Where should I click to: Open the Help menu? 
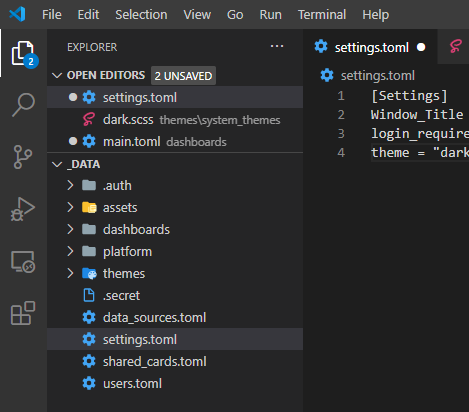376,15
